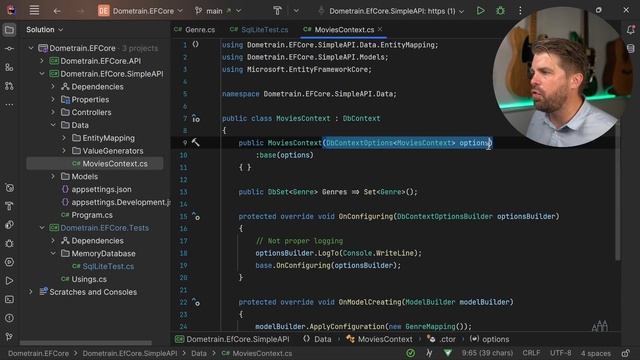
Task: Open the Dometrain.EfCore solution dropdown
Action: tap(140, 11)
